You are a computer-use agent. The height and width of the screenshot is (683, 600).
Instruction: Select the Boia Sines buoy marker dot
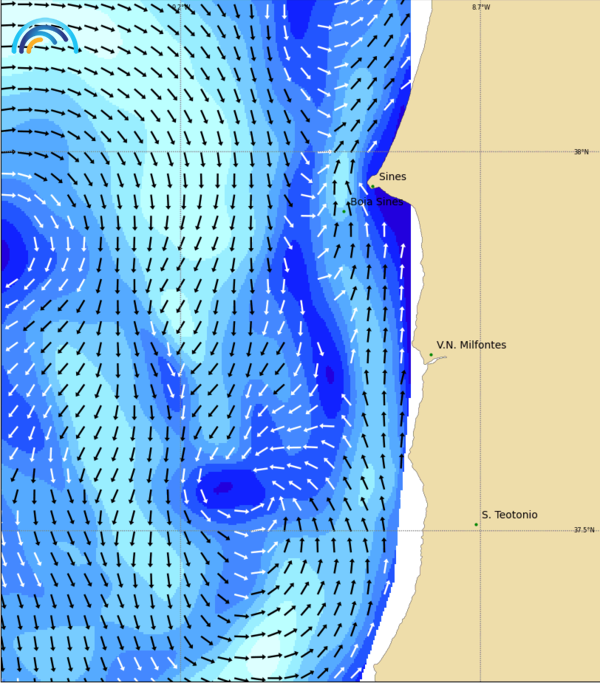point(344,210)
